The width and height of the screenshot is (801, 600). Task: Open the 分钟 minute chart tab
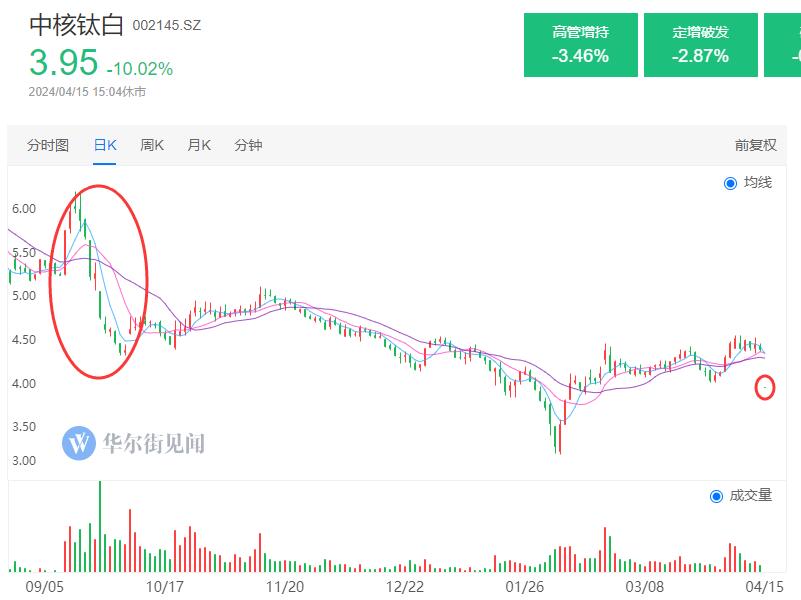click(248, 146)
